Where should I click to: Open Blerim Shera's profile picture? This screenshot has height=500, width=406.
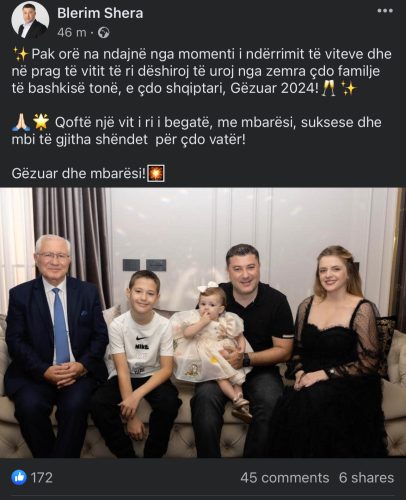pos(30,20)
